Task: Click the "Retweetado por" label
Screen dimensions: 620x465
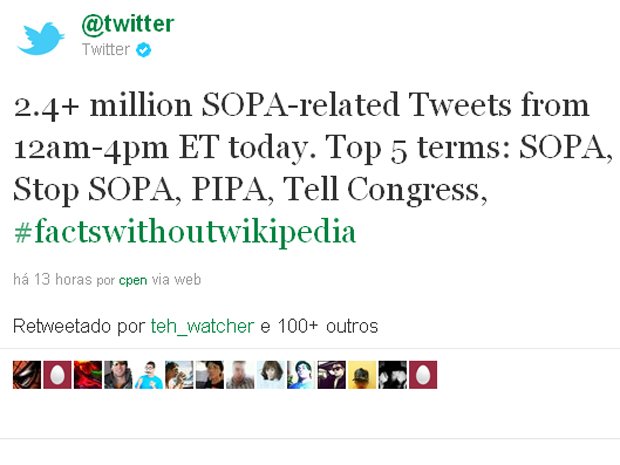Action: pos(78,326)
